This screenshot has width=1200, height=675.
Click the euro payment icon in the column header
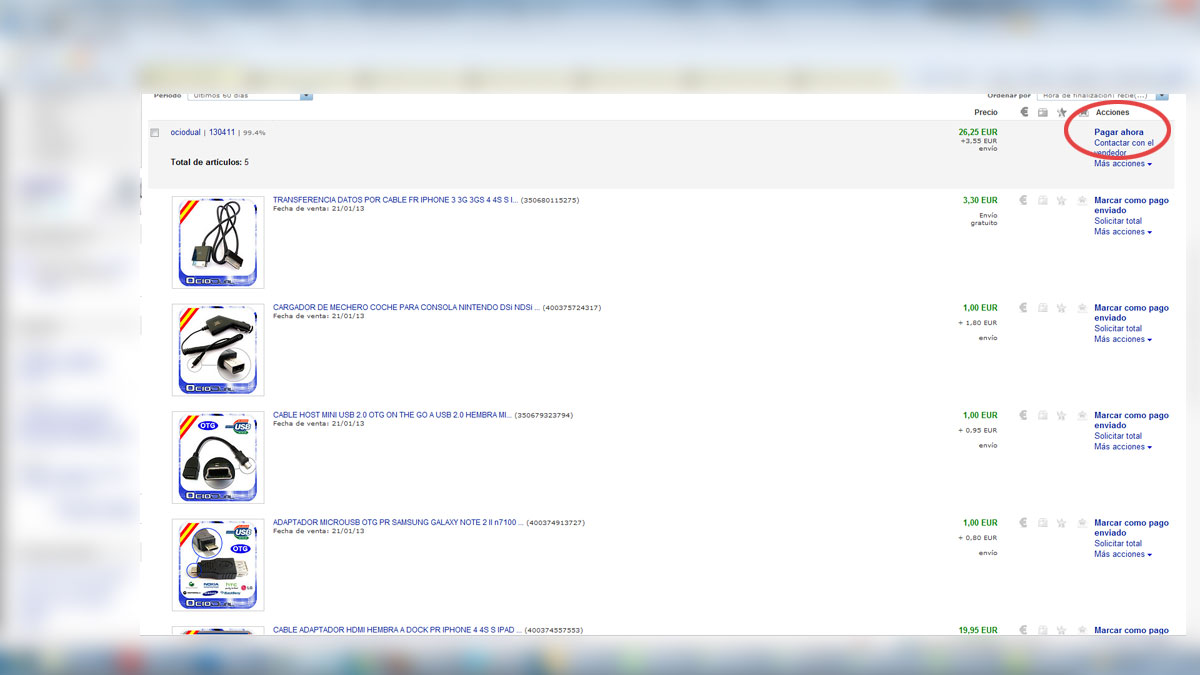[x=1024, y=112]
